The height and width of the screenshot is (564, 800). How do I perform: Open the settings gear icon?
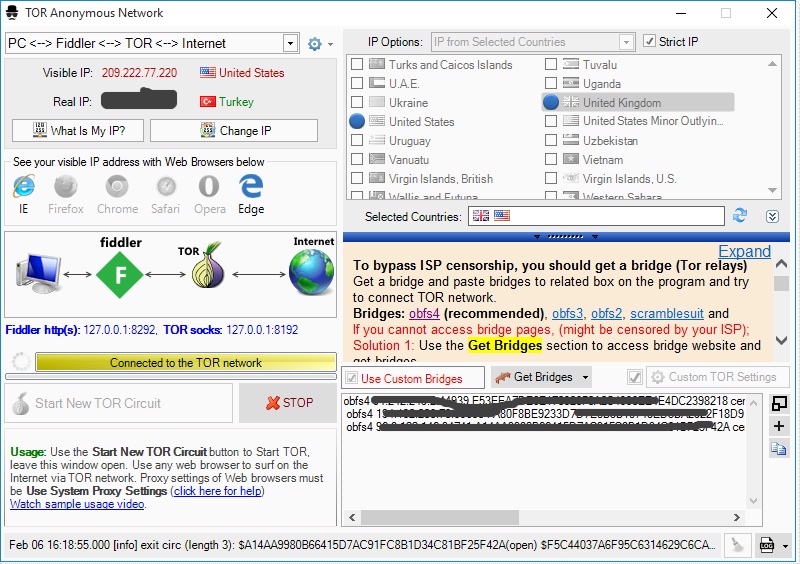tap(314, 44)
